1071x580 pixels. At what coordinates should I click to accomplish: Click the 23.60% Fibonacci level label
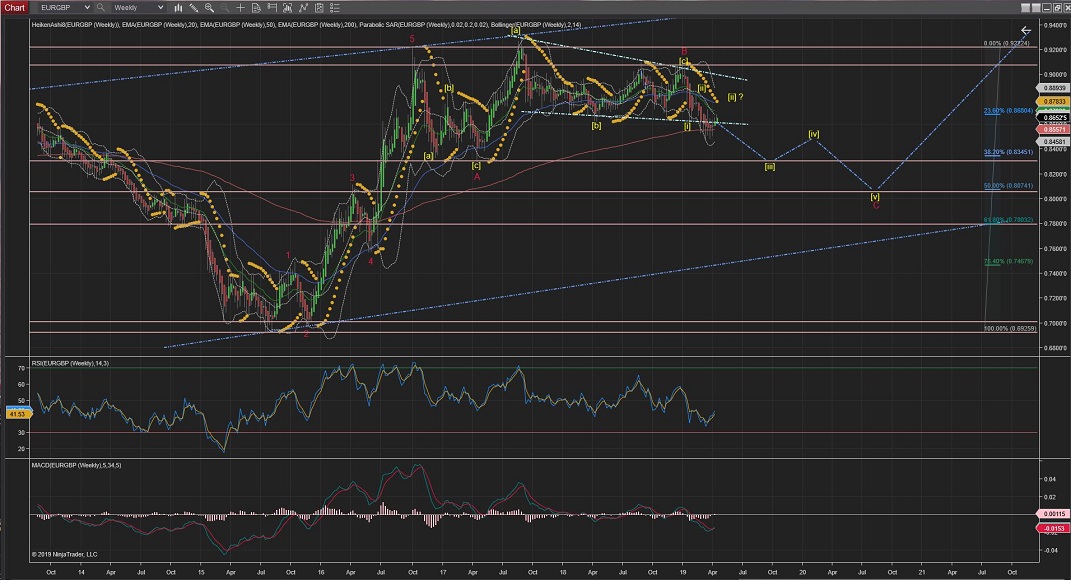click(1007, 111)
